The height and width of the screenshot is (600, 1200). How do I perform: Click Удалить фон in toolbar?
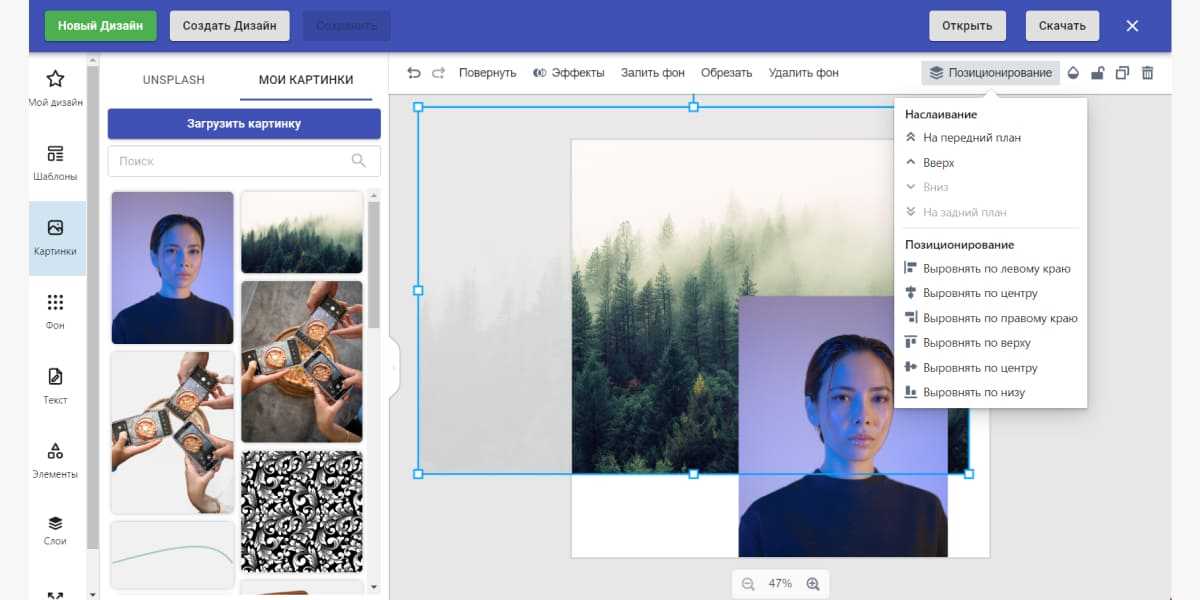[803, 73]
